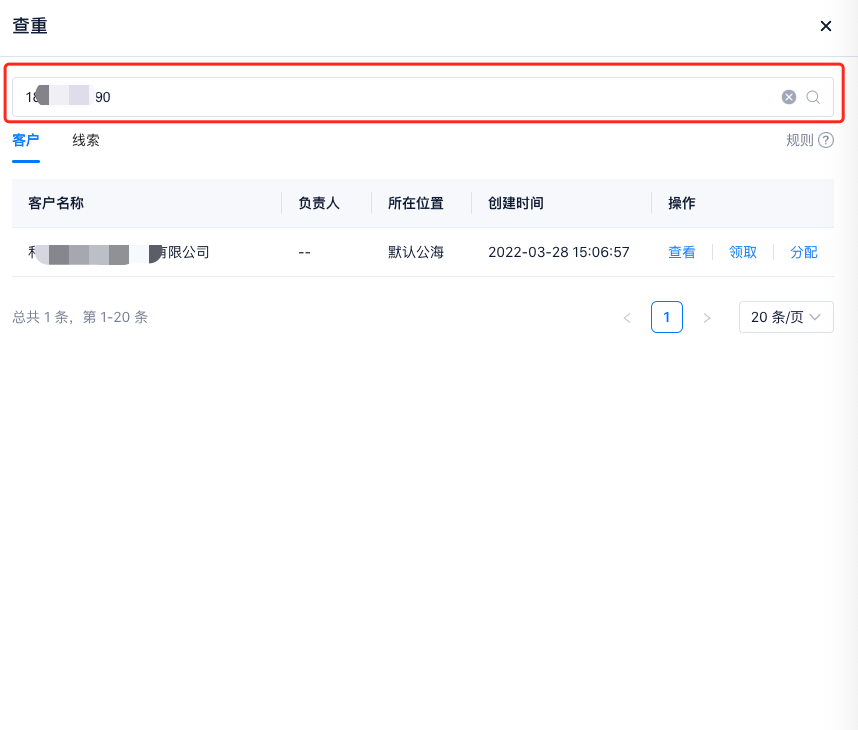Image resolution: width=858 pixels, height=730 pixels.
Task: Close the 查重 dialog
Action: click(x=826, y=26)
